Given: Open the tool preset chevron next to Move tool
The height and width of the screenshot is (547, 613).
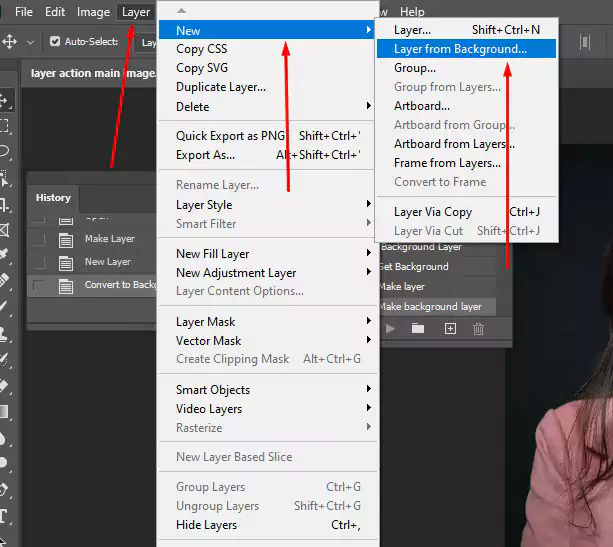Looking at the screenshot, I should click(30, 42).
